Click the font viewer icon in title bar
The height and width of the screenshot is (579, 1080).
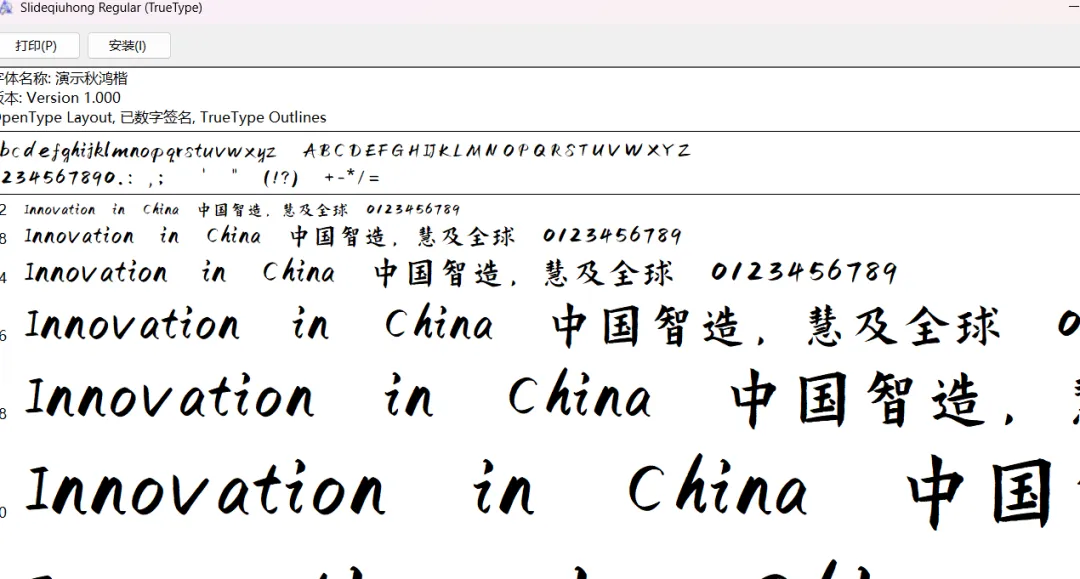[x=6, y=8]
